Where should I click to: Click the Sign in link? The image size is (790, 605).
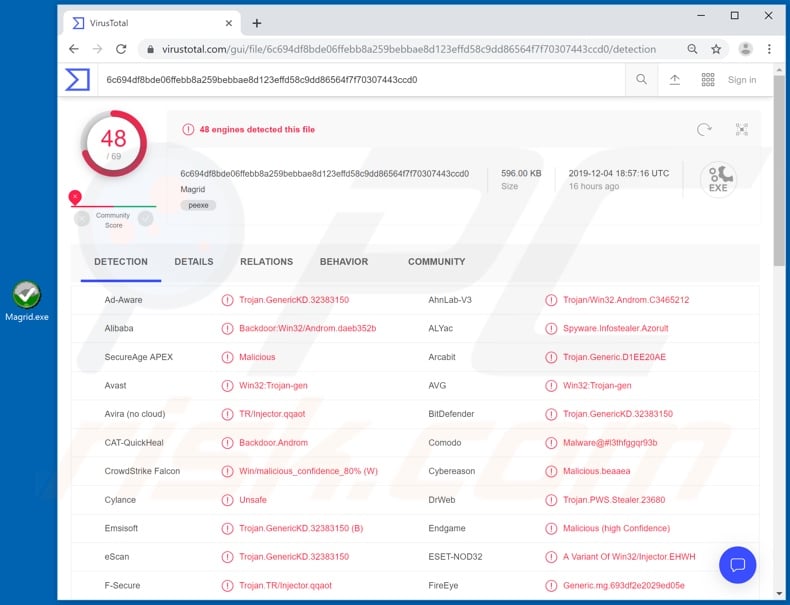tap(742, 80)
